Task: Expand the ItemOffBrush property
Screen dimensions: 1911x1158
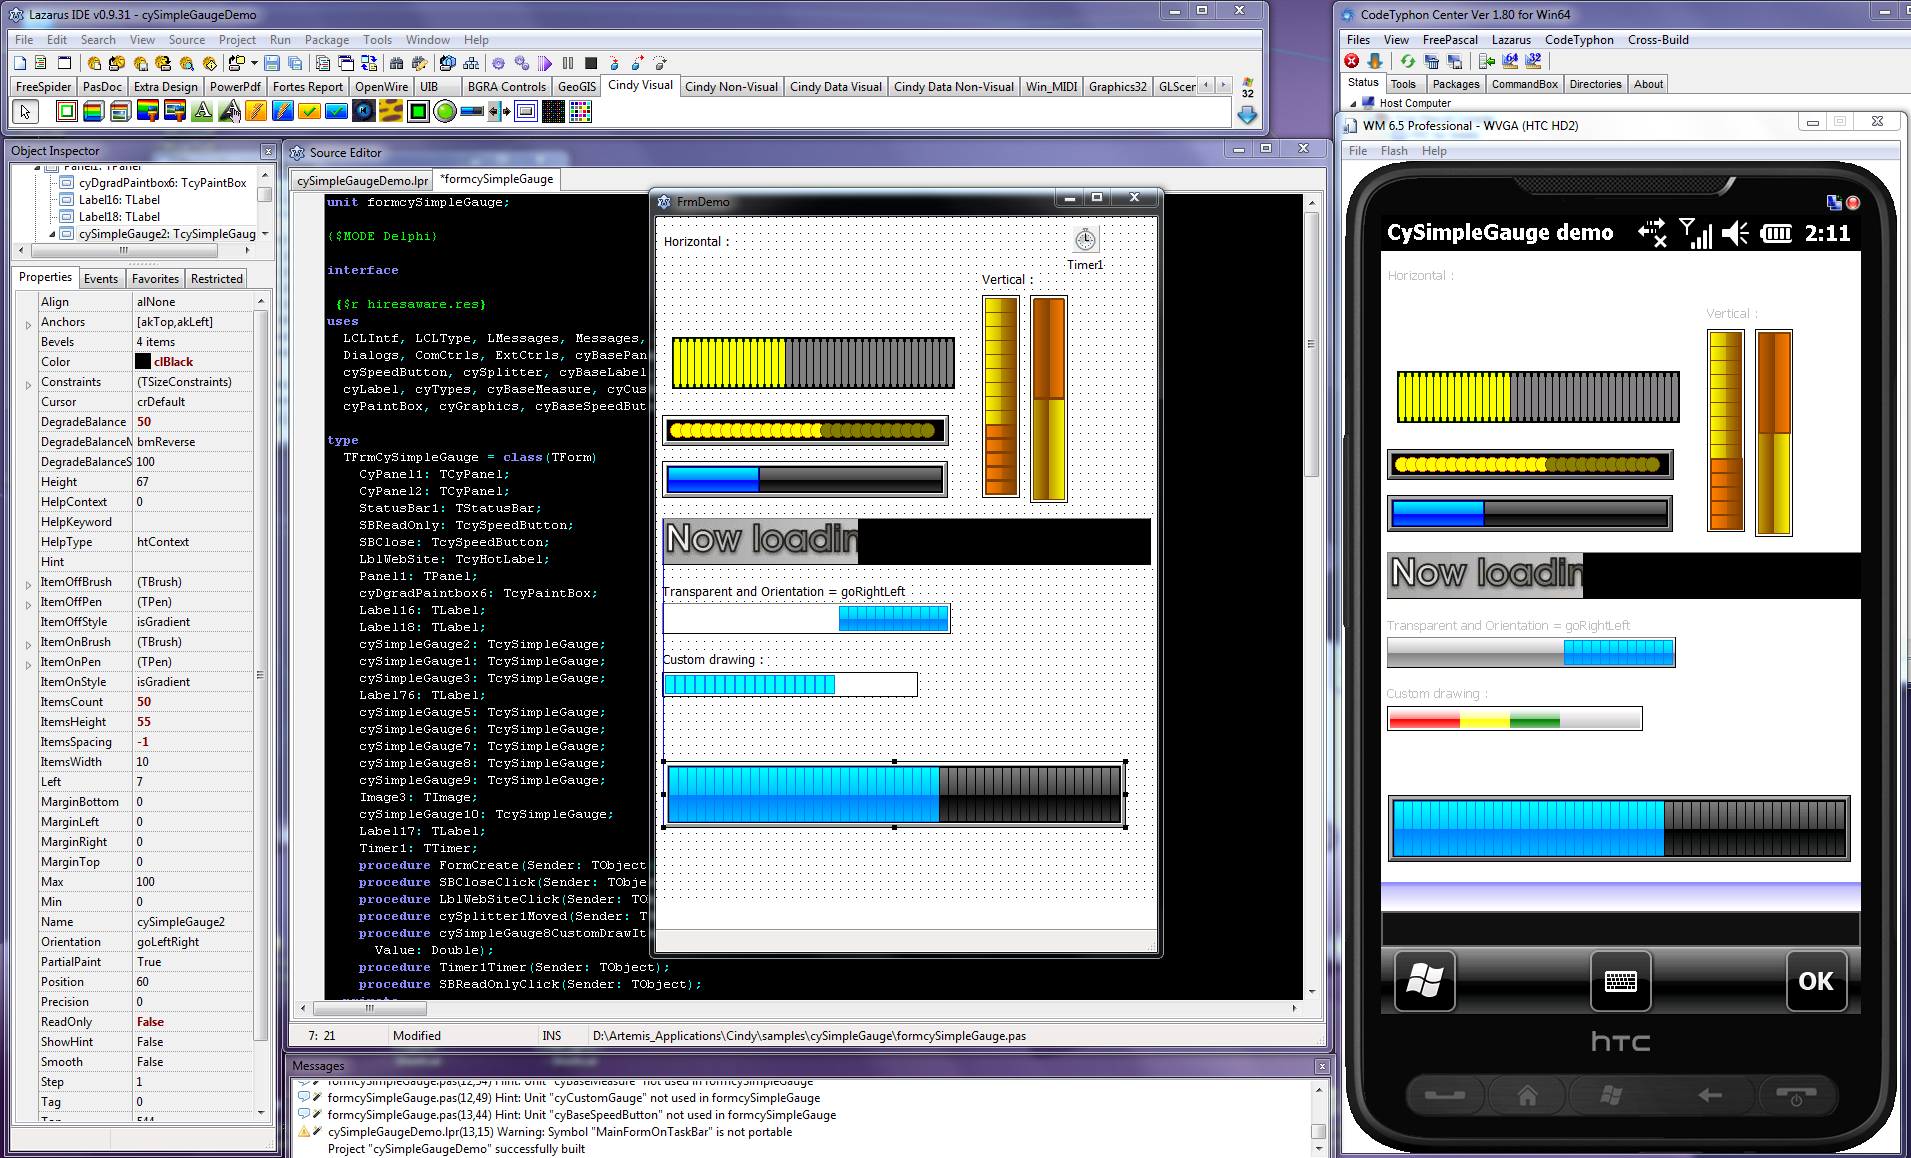Action: pyautogui.click(x=28, y=584)
